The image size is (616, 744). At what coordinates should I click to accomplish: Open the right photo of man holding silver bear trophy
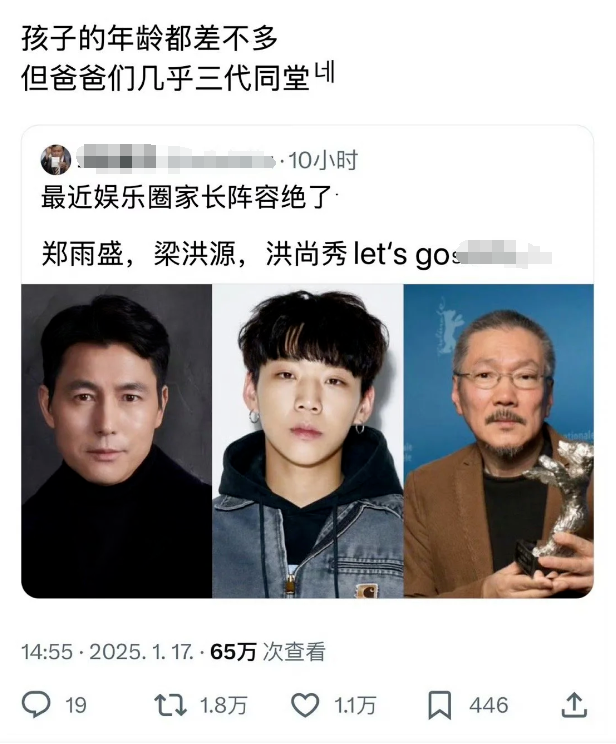tap(499, 441)
